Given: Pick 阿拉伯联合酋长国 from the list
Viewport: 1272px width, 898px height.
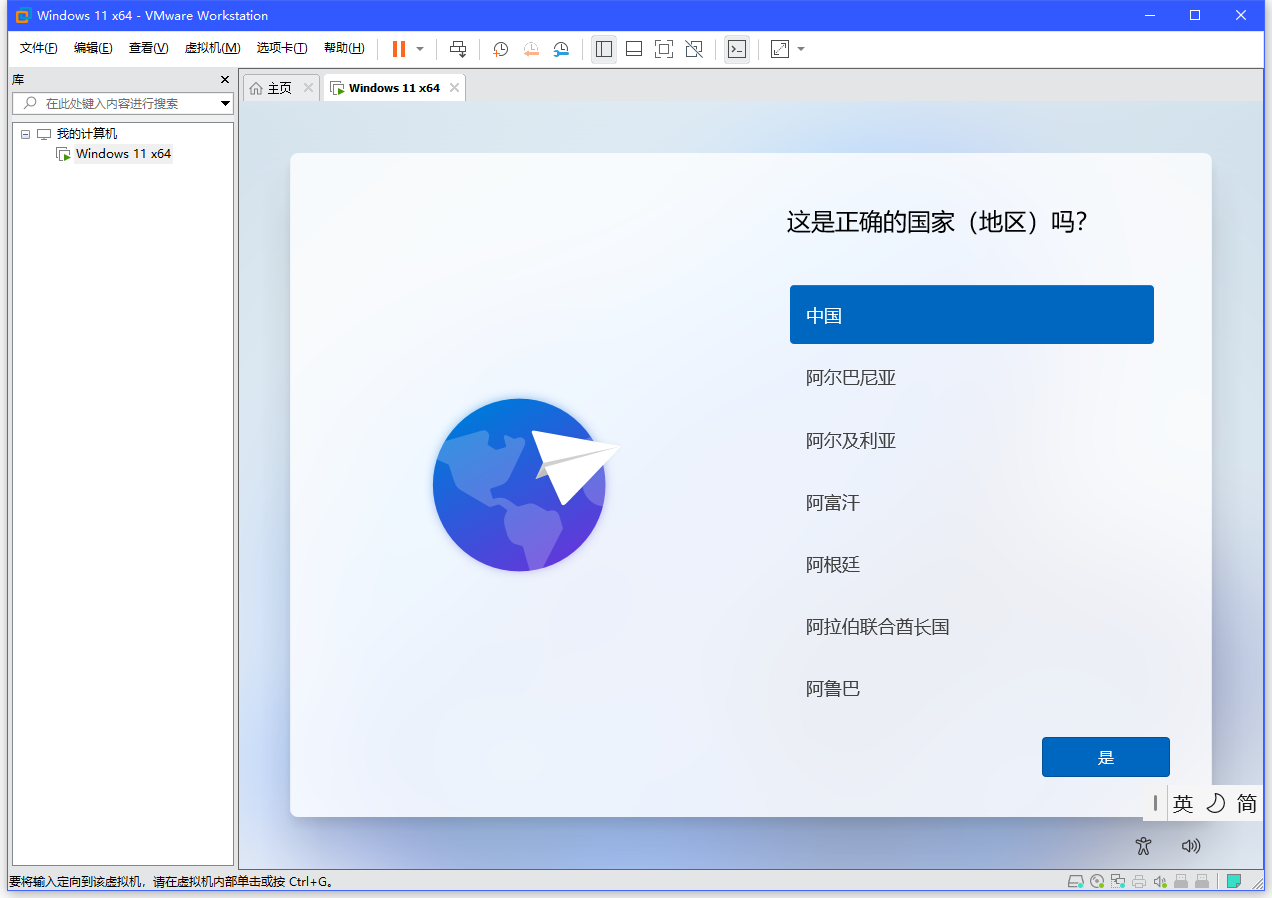Looking at the screenshot, I should 972,627.
